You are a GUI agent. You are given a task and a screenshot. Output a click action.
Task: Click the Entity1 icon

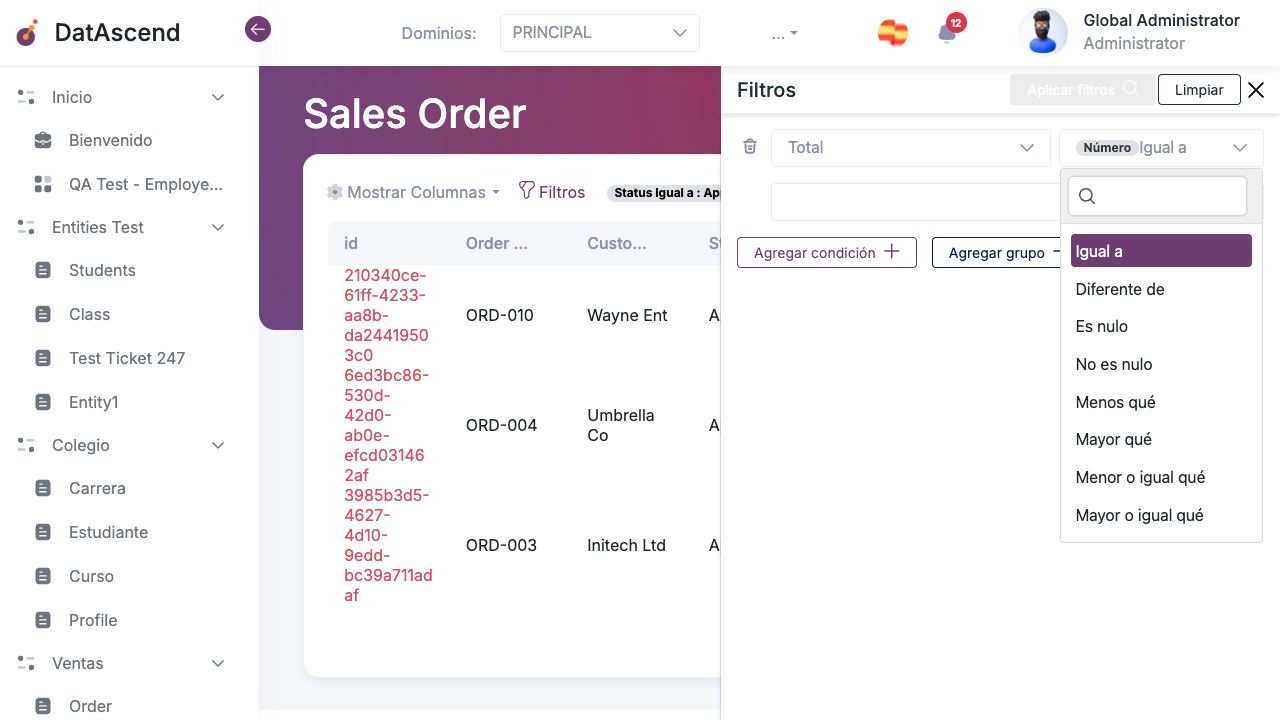coord(43,402)
